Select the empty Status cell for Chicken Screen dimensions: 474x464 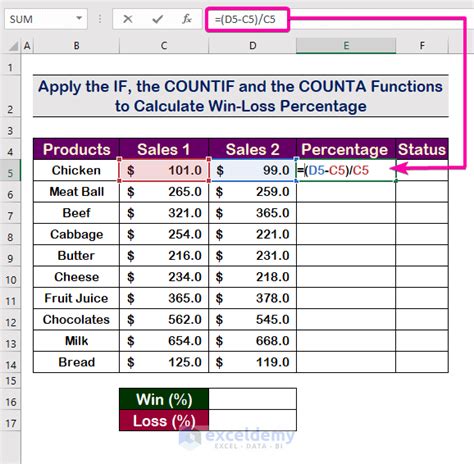pyautogui.click(x=422, y=170)
